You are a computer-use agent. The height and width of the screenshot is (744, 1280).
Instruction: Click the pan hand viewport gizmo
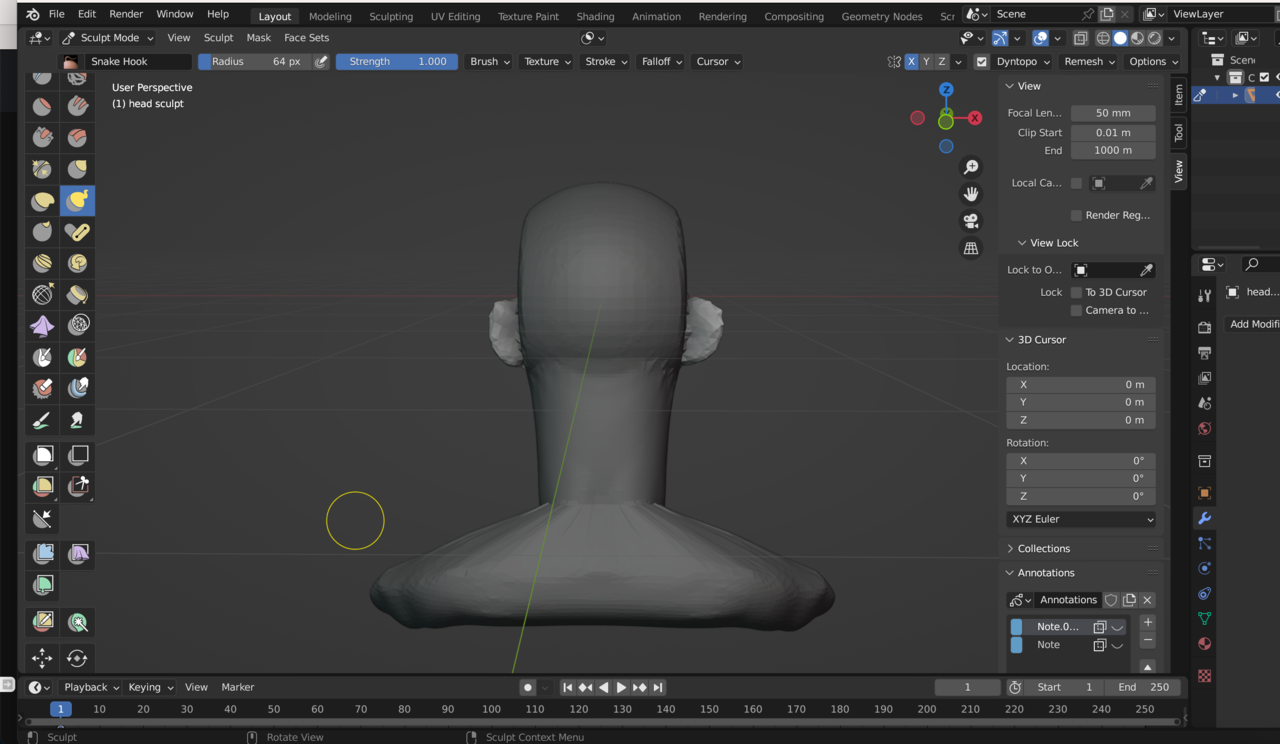tap(970, 194)
